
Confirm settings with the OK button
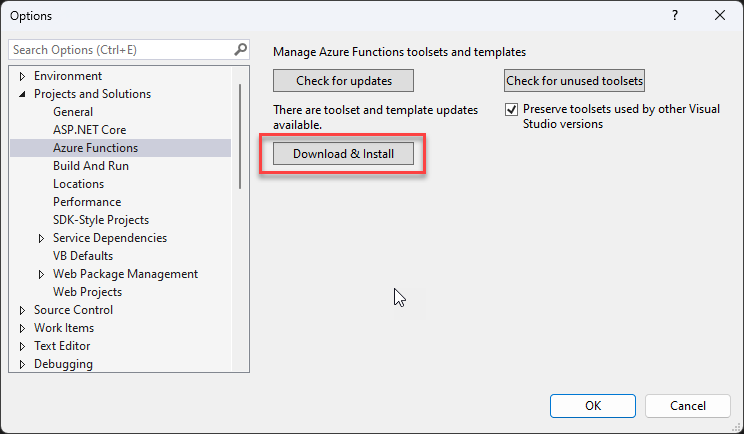[593, 406]
